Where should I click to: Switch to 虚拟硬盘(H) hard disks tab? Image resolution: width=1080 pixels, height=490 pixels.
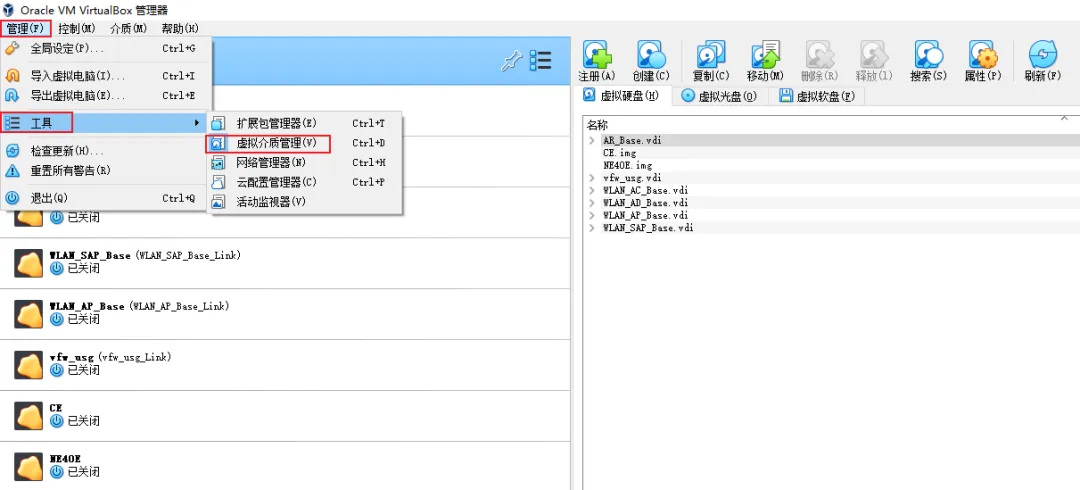pyautogui.click(x=623, y=96)
